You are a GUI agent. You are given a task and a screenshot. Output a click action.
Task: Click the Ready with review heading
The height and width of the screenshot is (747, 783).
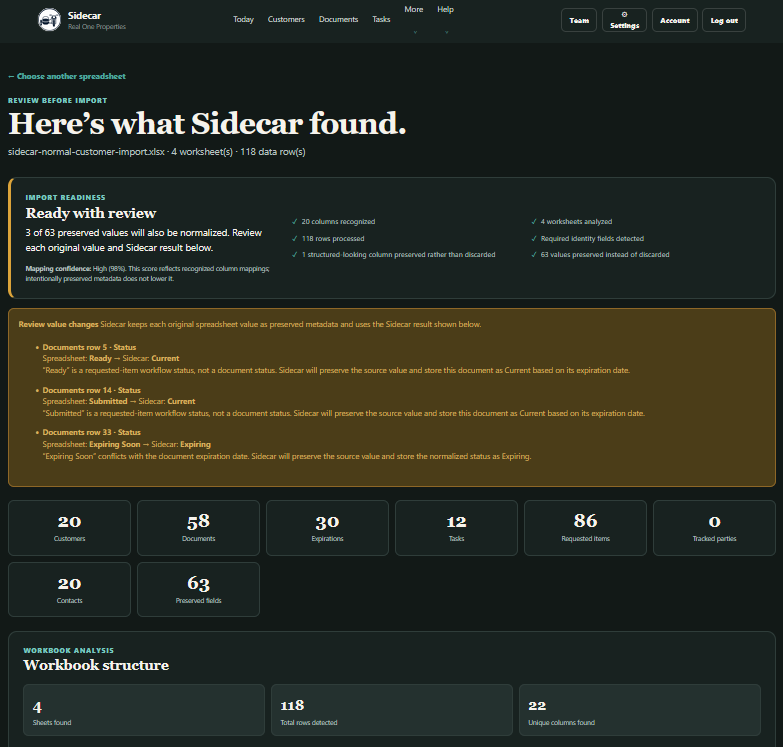(91, 213)
